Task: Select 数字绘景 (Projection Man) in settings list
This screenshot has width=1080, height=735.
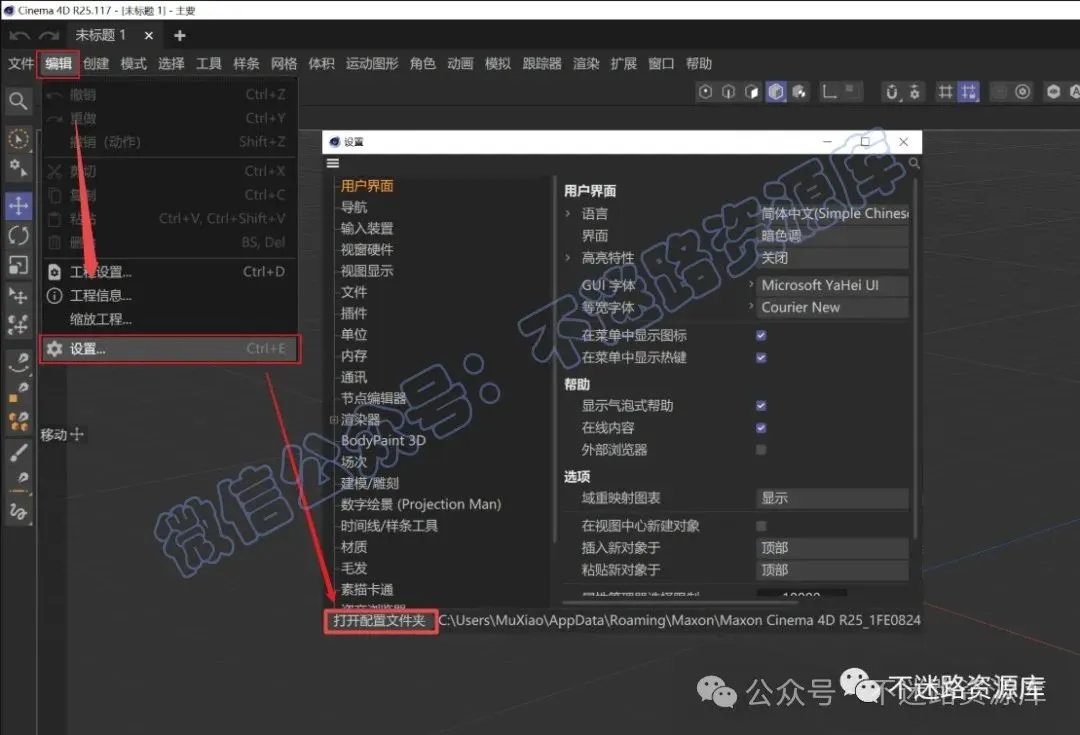Action: point(421,504)
